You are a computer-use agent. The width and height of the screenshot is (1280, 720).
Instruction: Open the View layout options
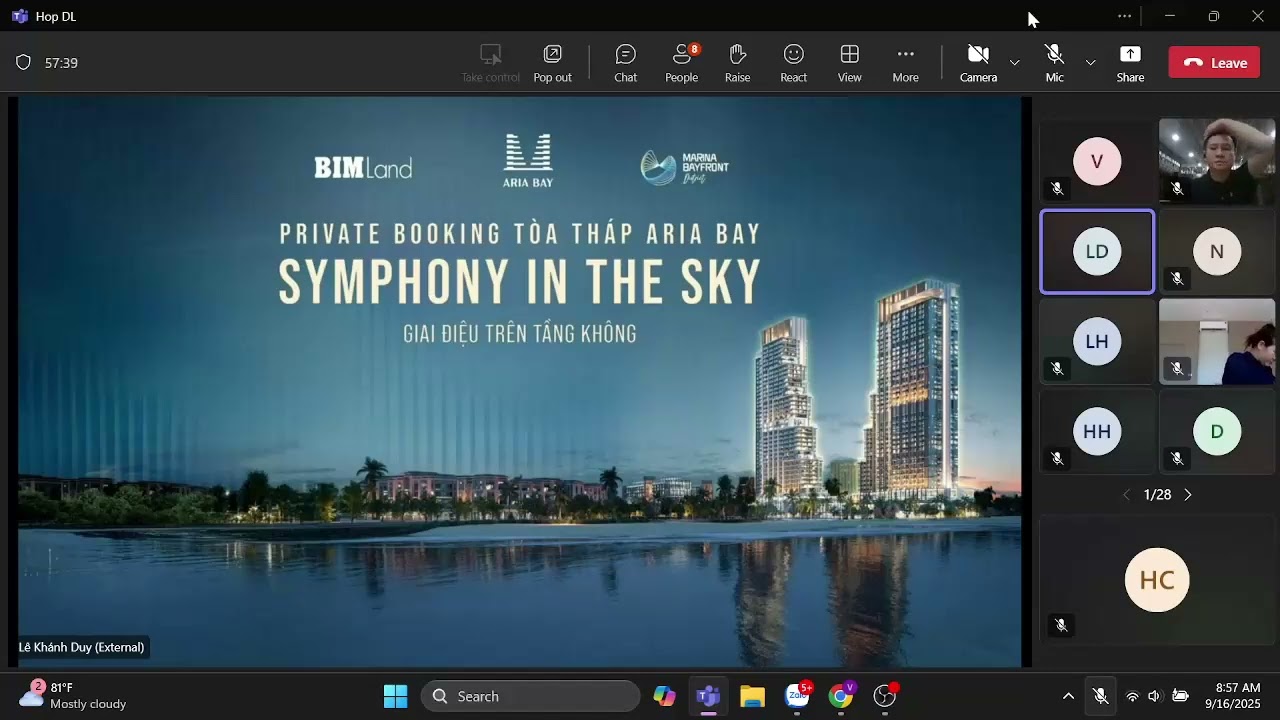pos(850,63)
